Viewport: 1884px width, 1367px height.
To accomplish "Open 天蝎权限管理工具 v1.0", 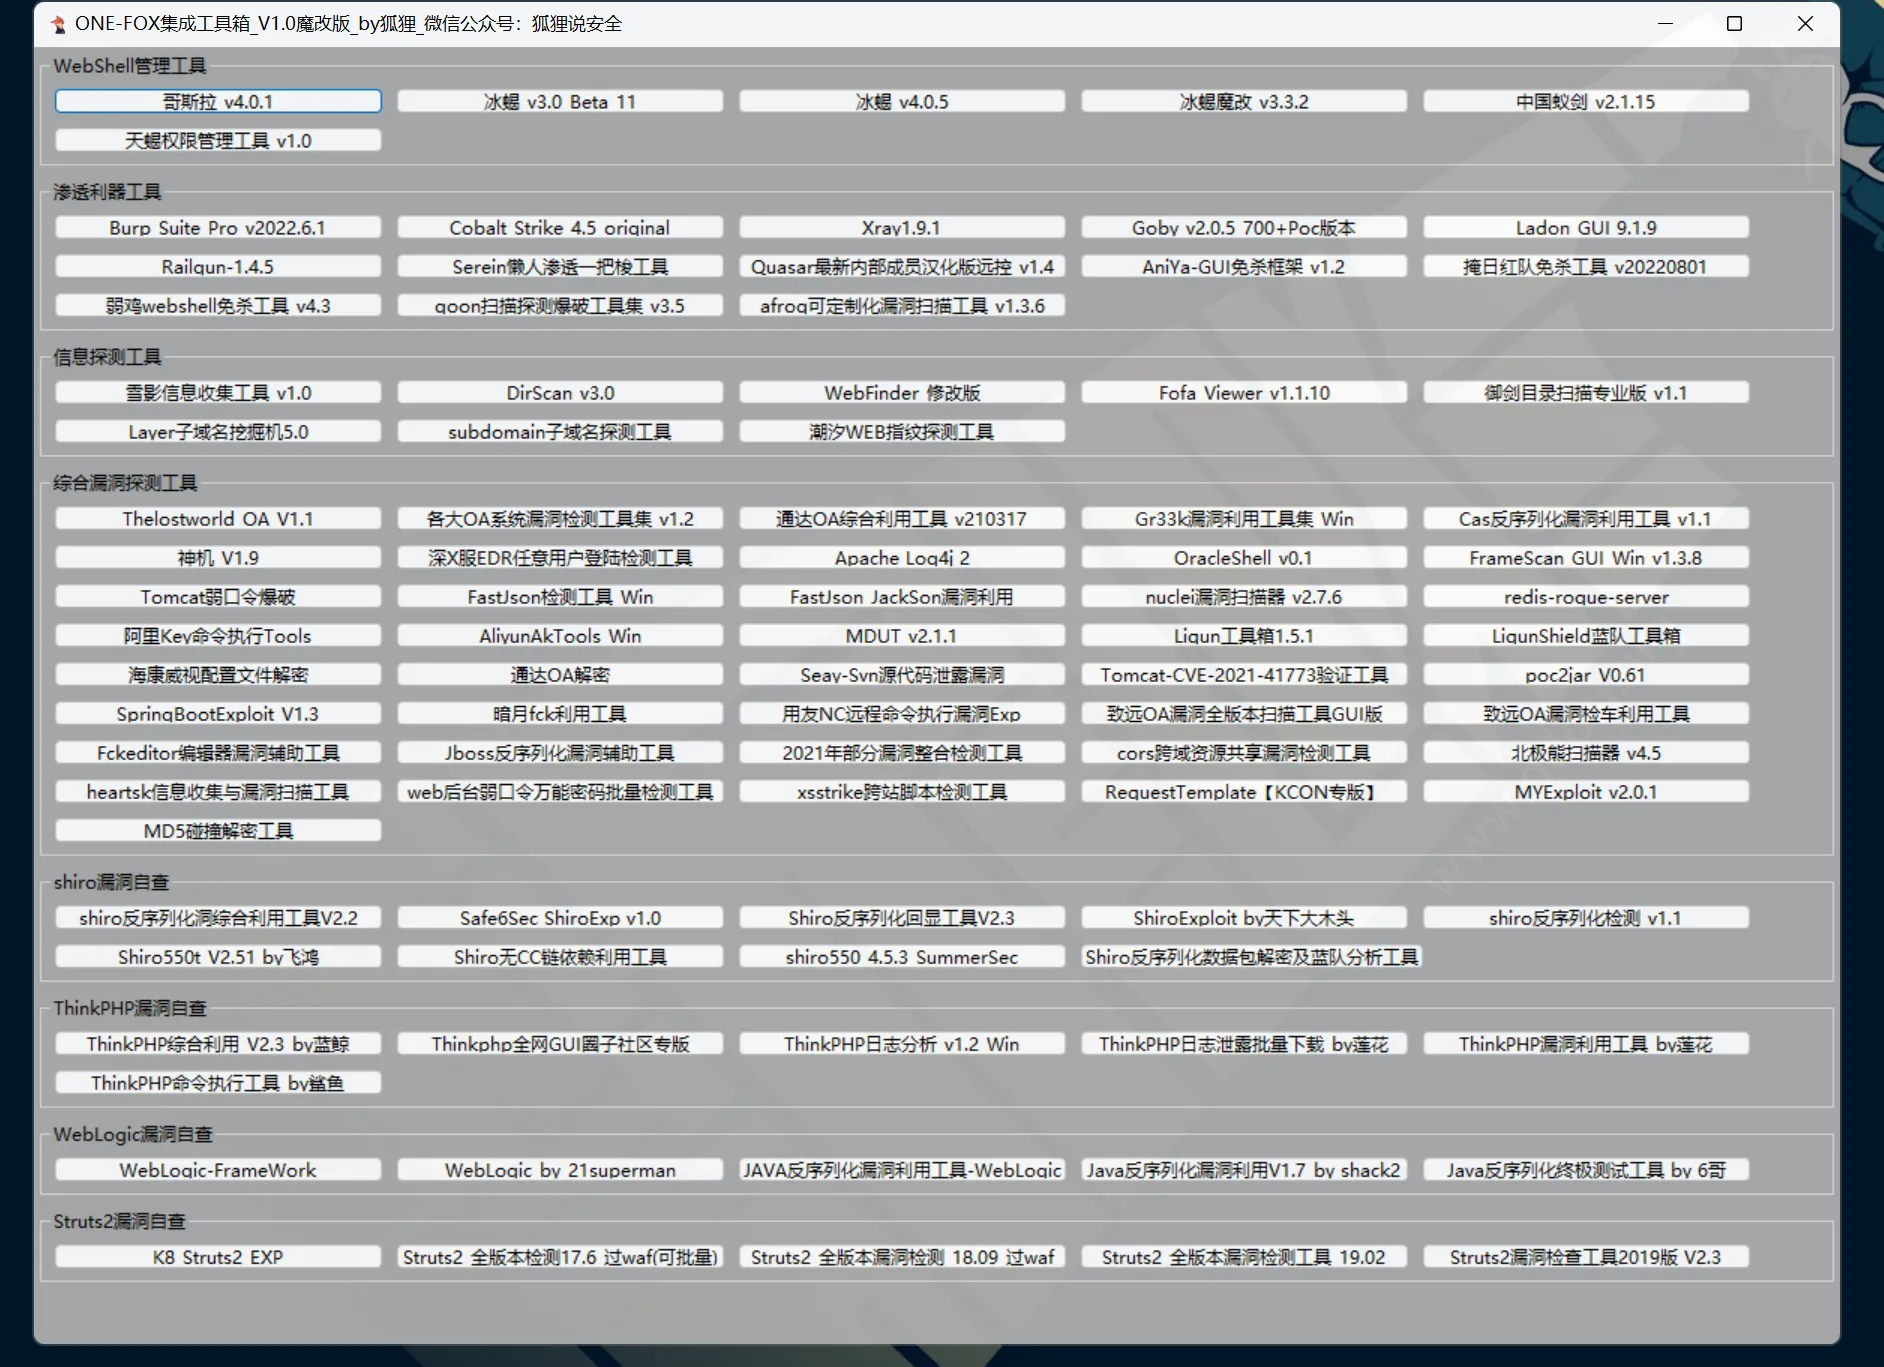I will pyautogui.click(x=218, y=141).
